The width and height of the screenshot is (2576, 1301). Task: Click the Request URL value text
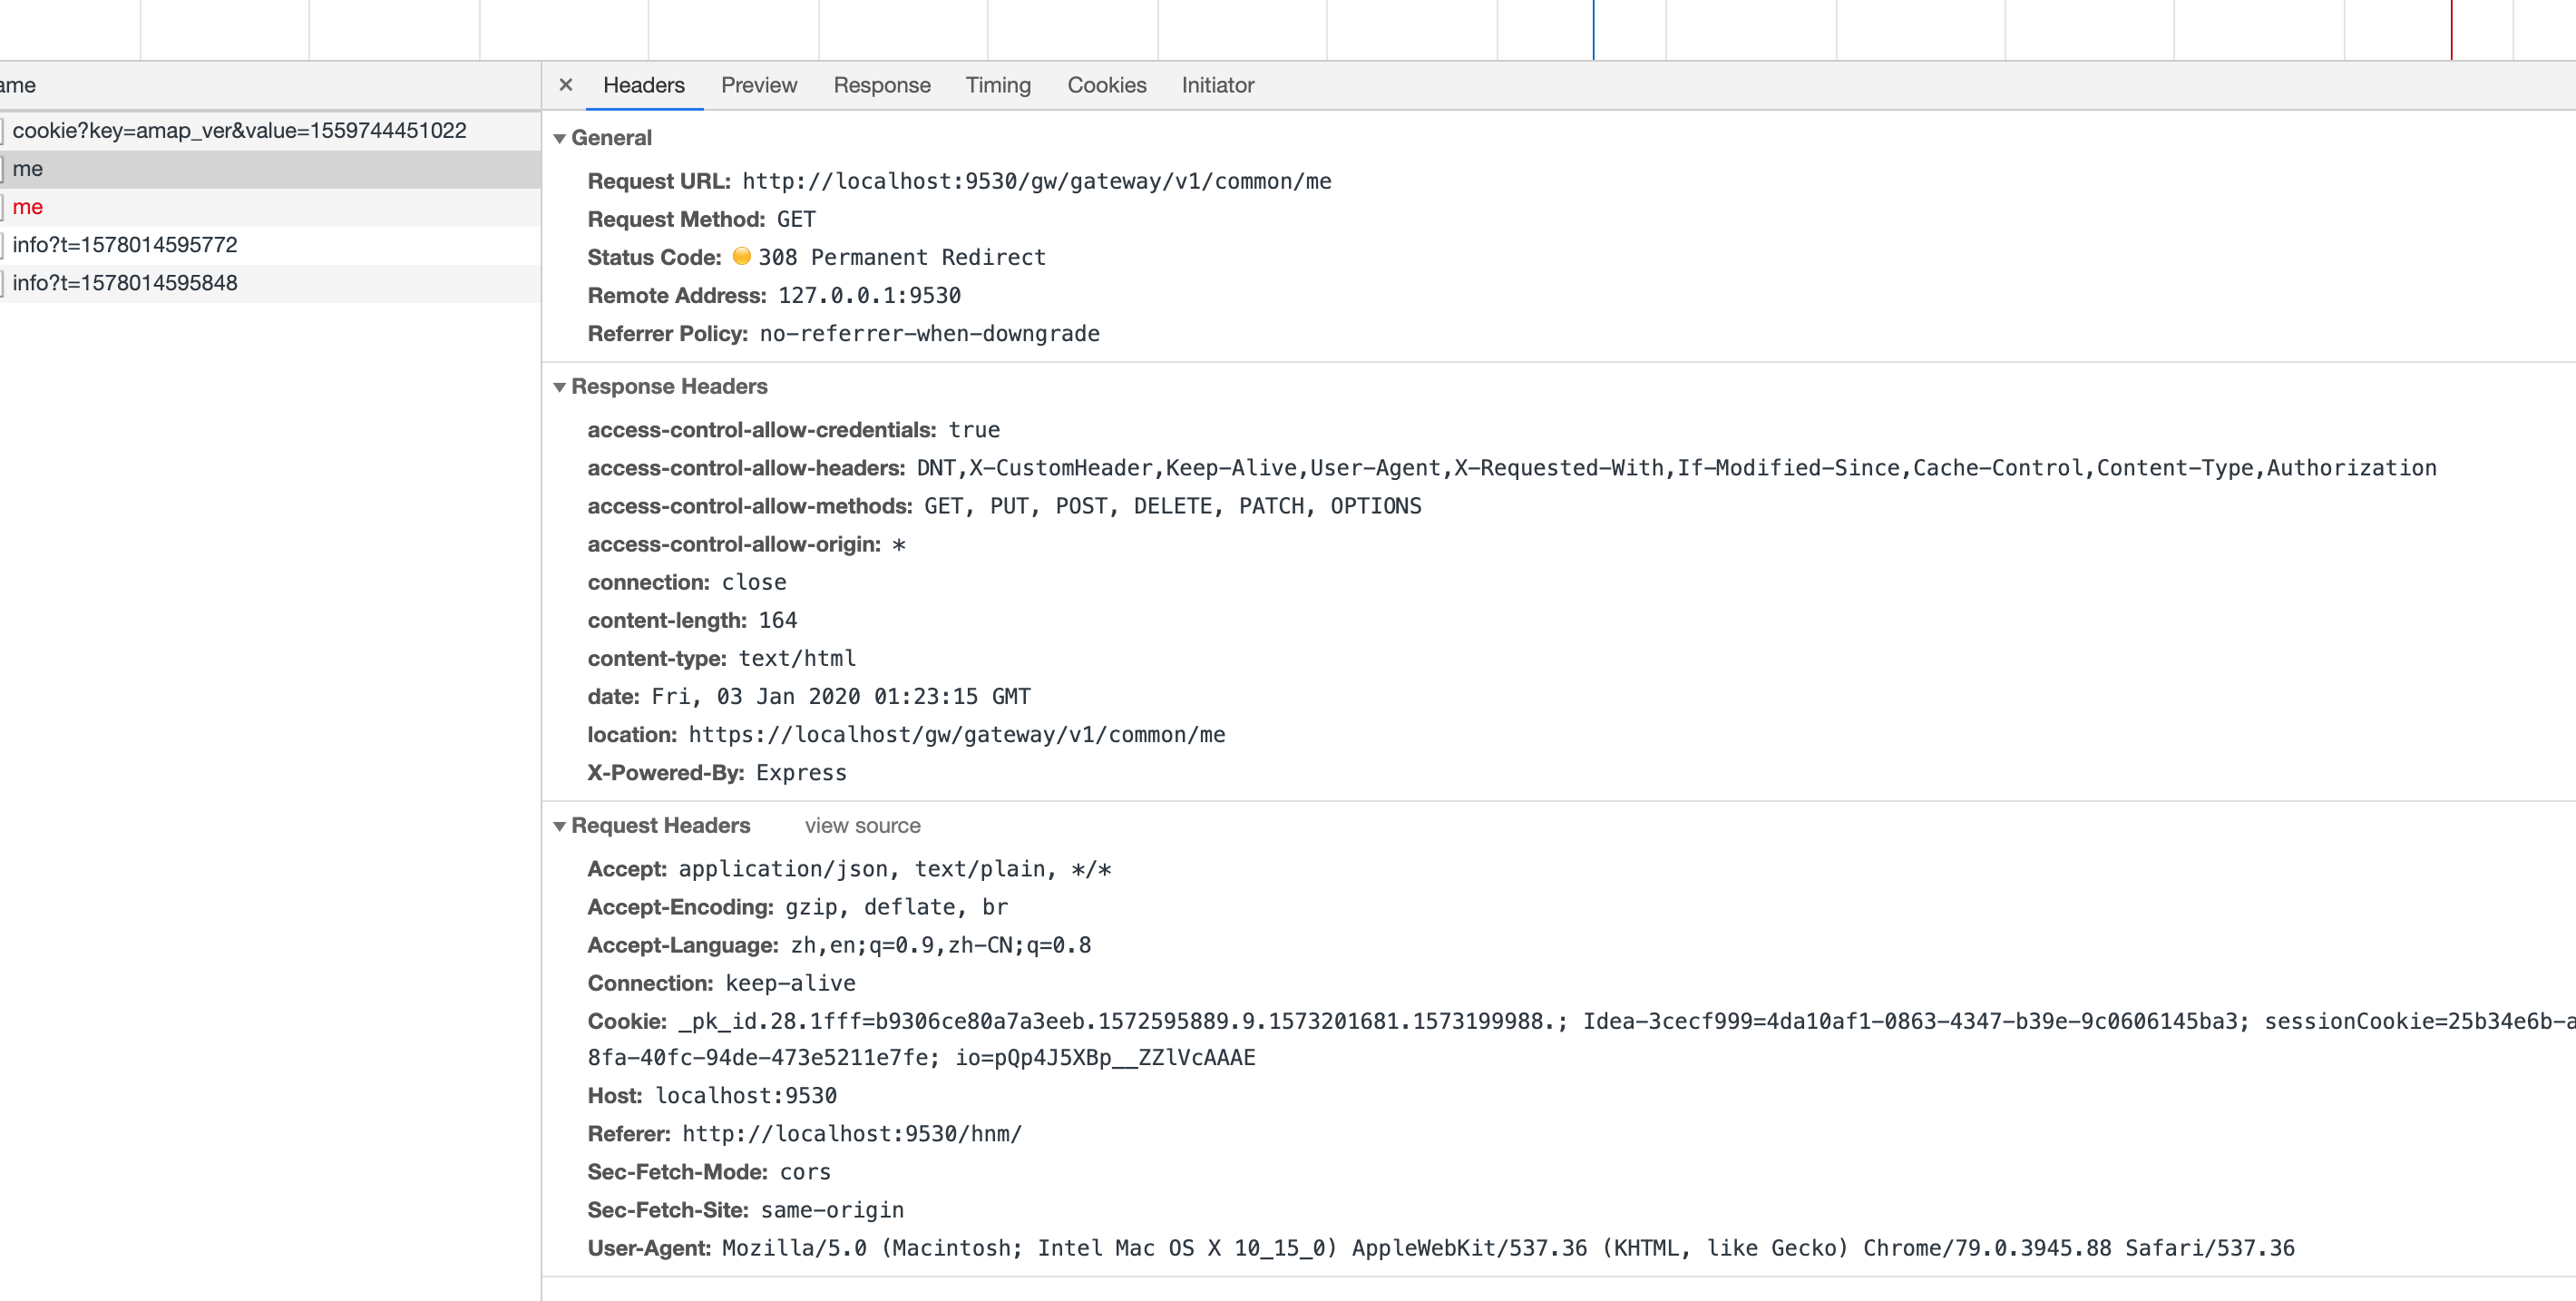[1036, 181]
